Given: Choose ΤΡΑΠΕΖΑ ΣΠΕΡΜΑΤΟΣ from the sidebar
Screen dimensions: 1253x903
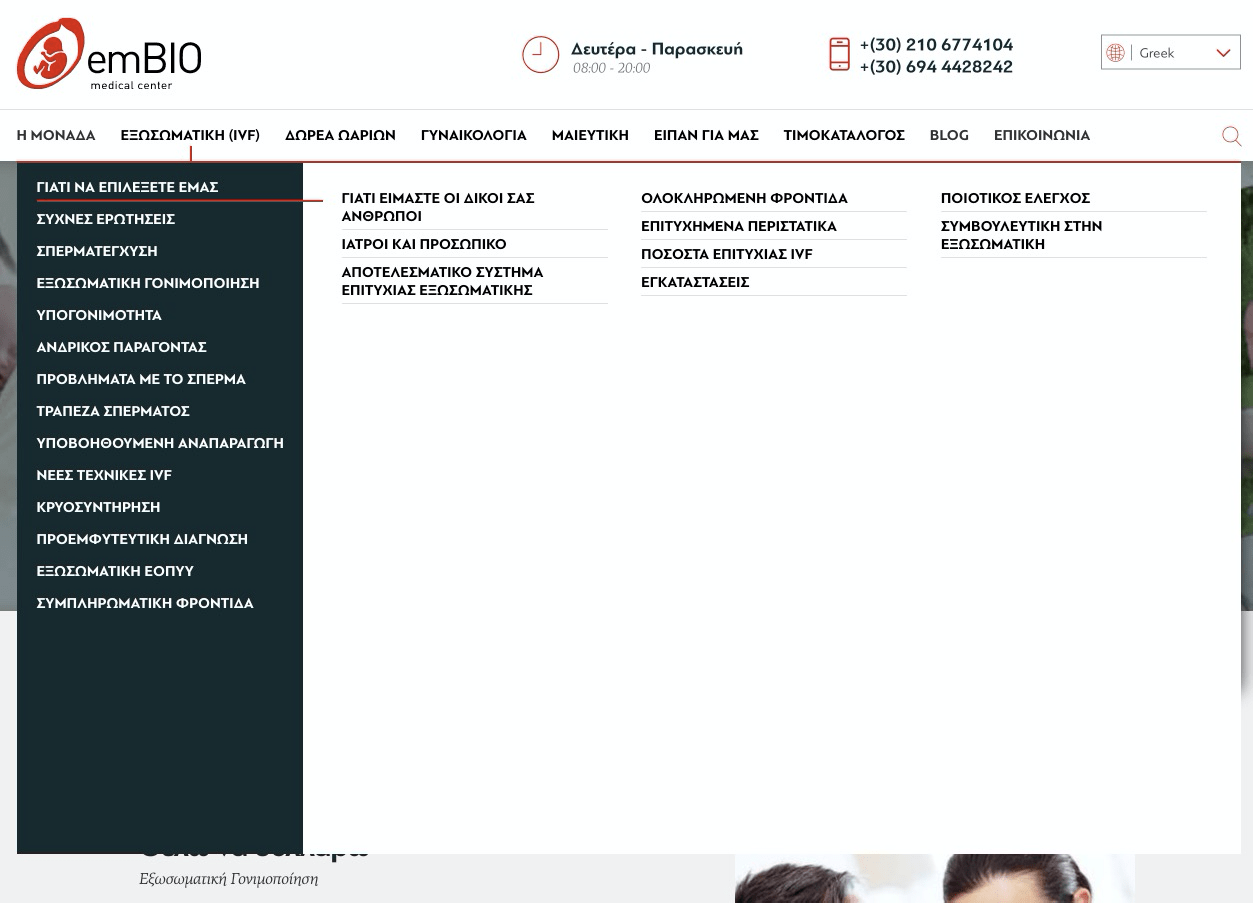Looking at the screenshot, I should tap(113, 411).
